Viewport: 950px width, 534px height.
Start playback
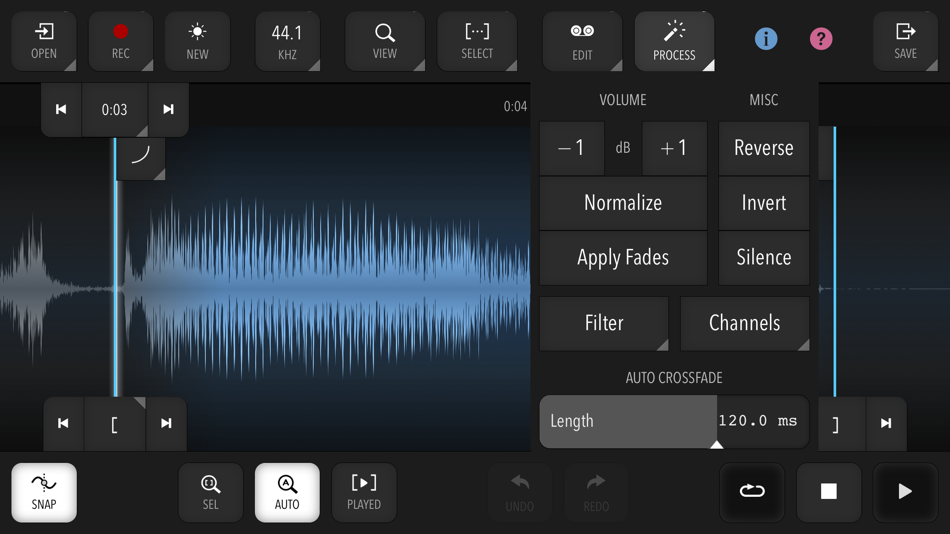click(x=905, y=492)
